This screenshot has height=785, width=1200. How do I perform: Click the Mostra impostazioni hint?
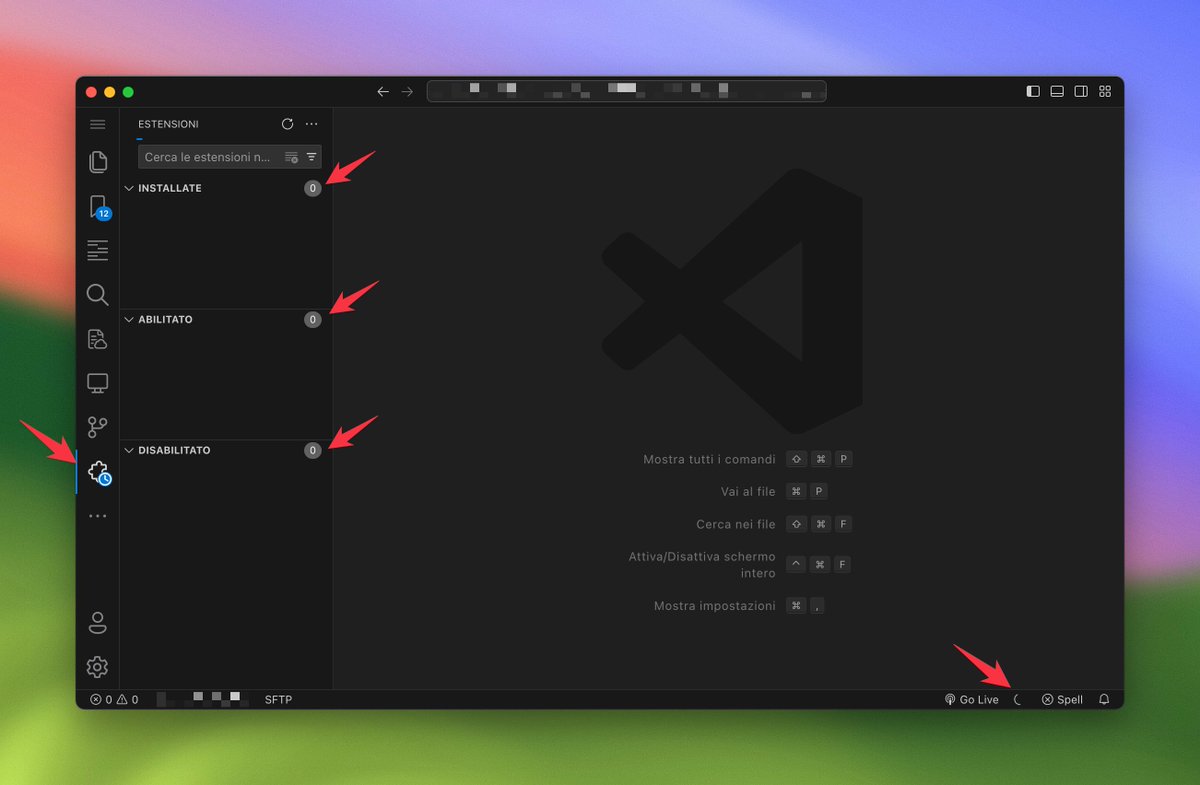pos(715,606)
